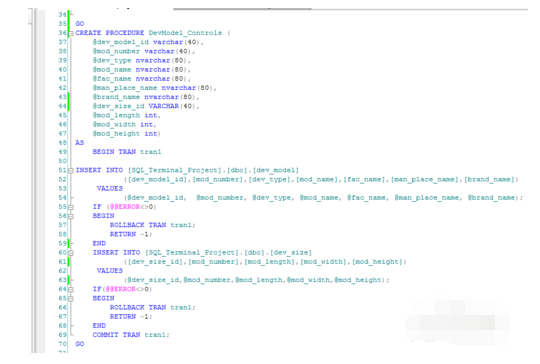Click the GO statement on line 35
The height and width of the screenshot is (364, 540).
tap(80, 24)
